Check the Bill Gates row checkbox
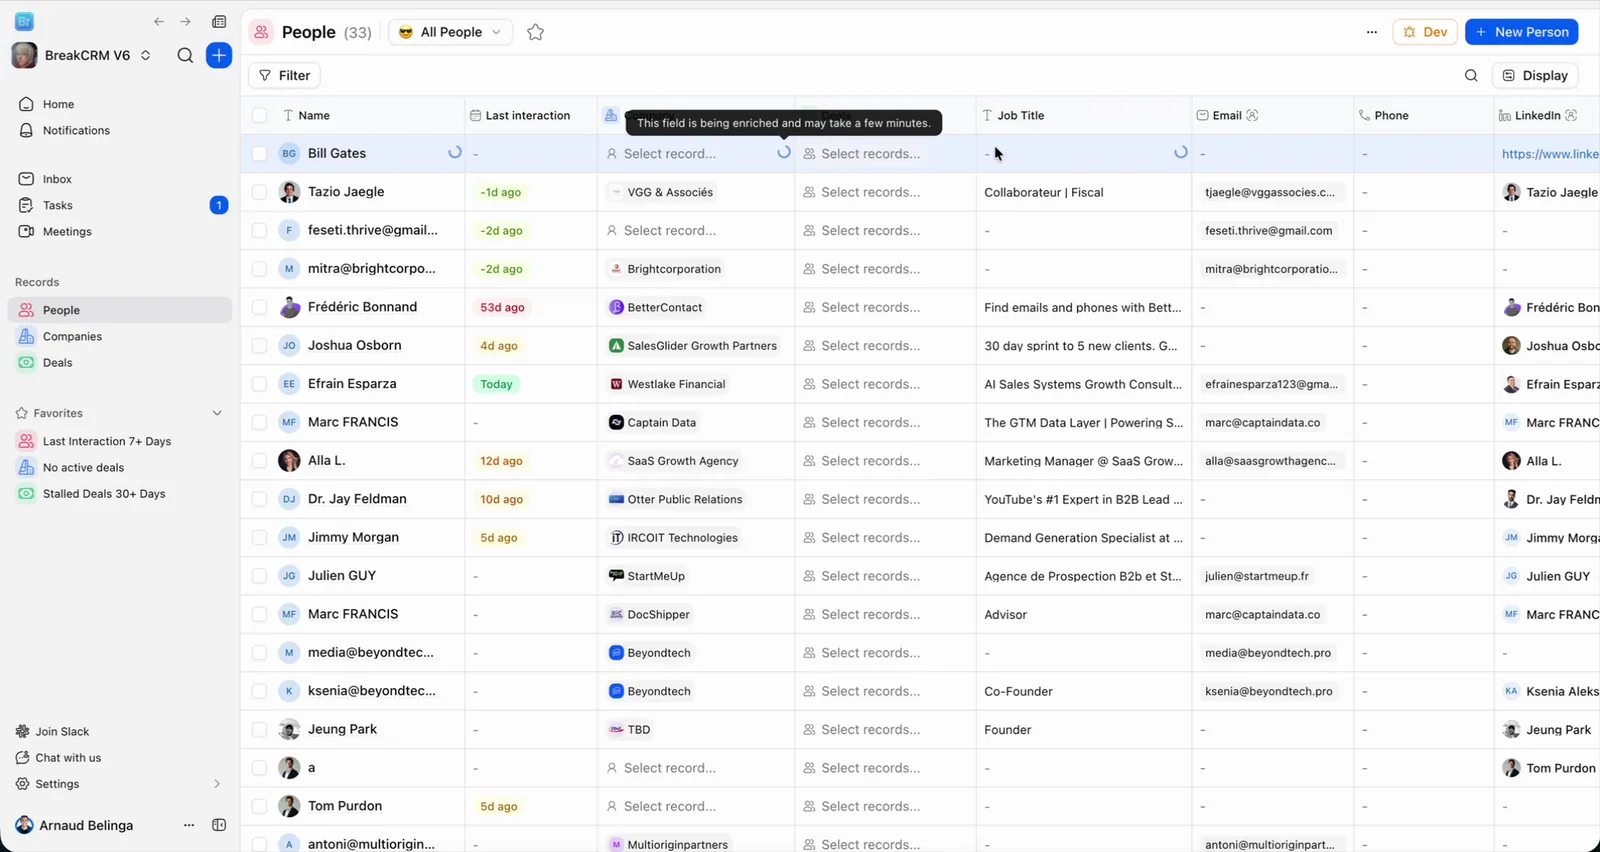This screenshot has width=1600, height=852. (x=260, y=154)
